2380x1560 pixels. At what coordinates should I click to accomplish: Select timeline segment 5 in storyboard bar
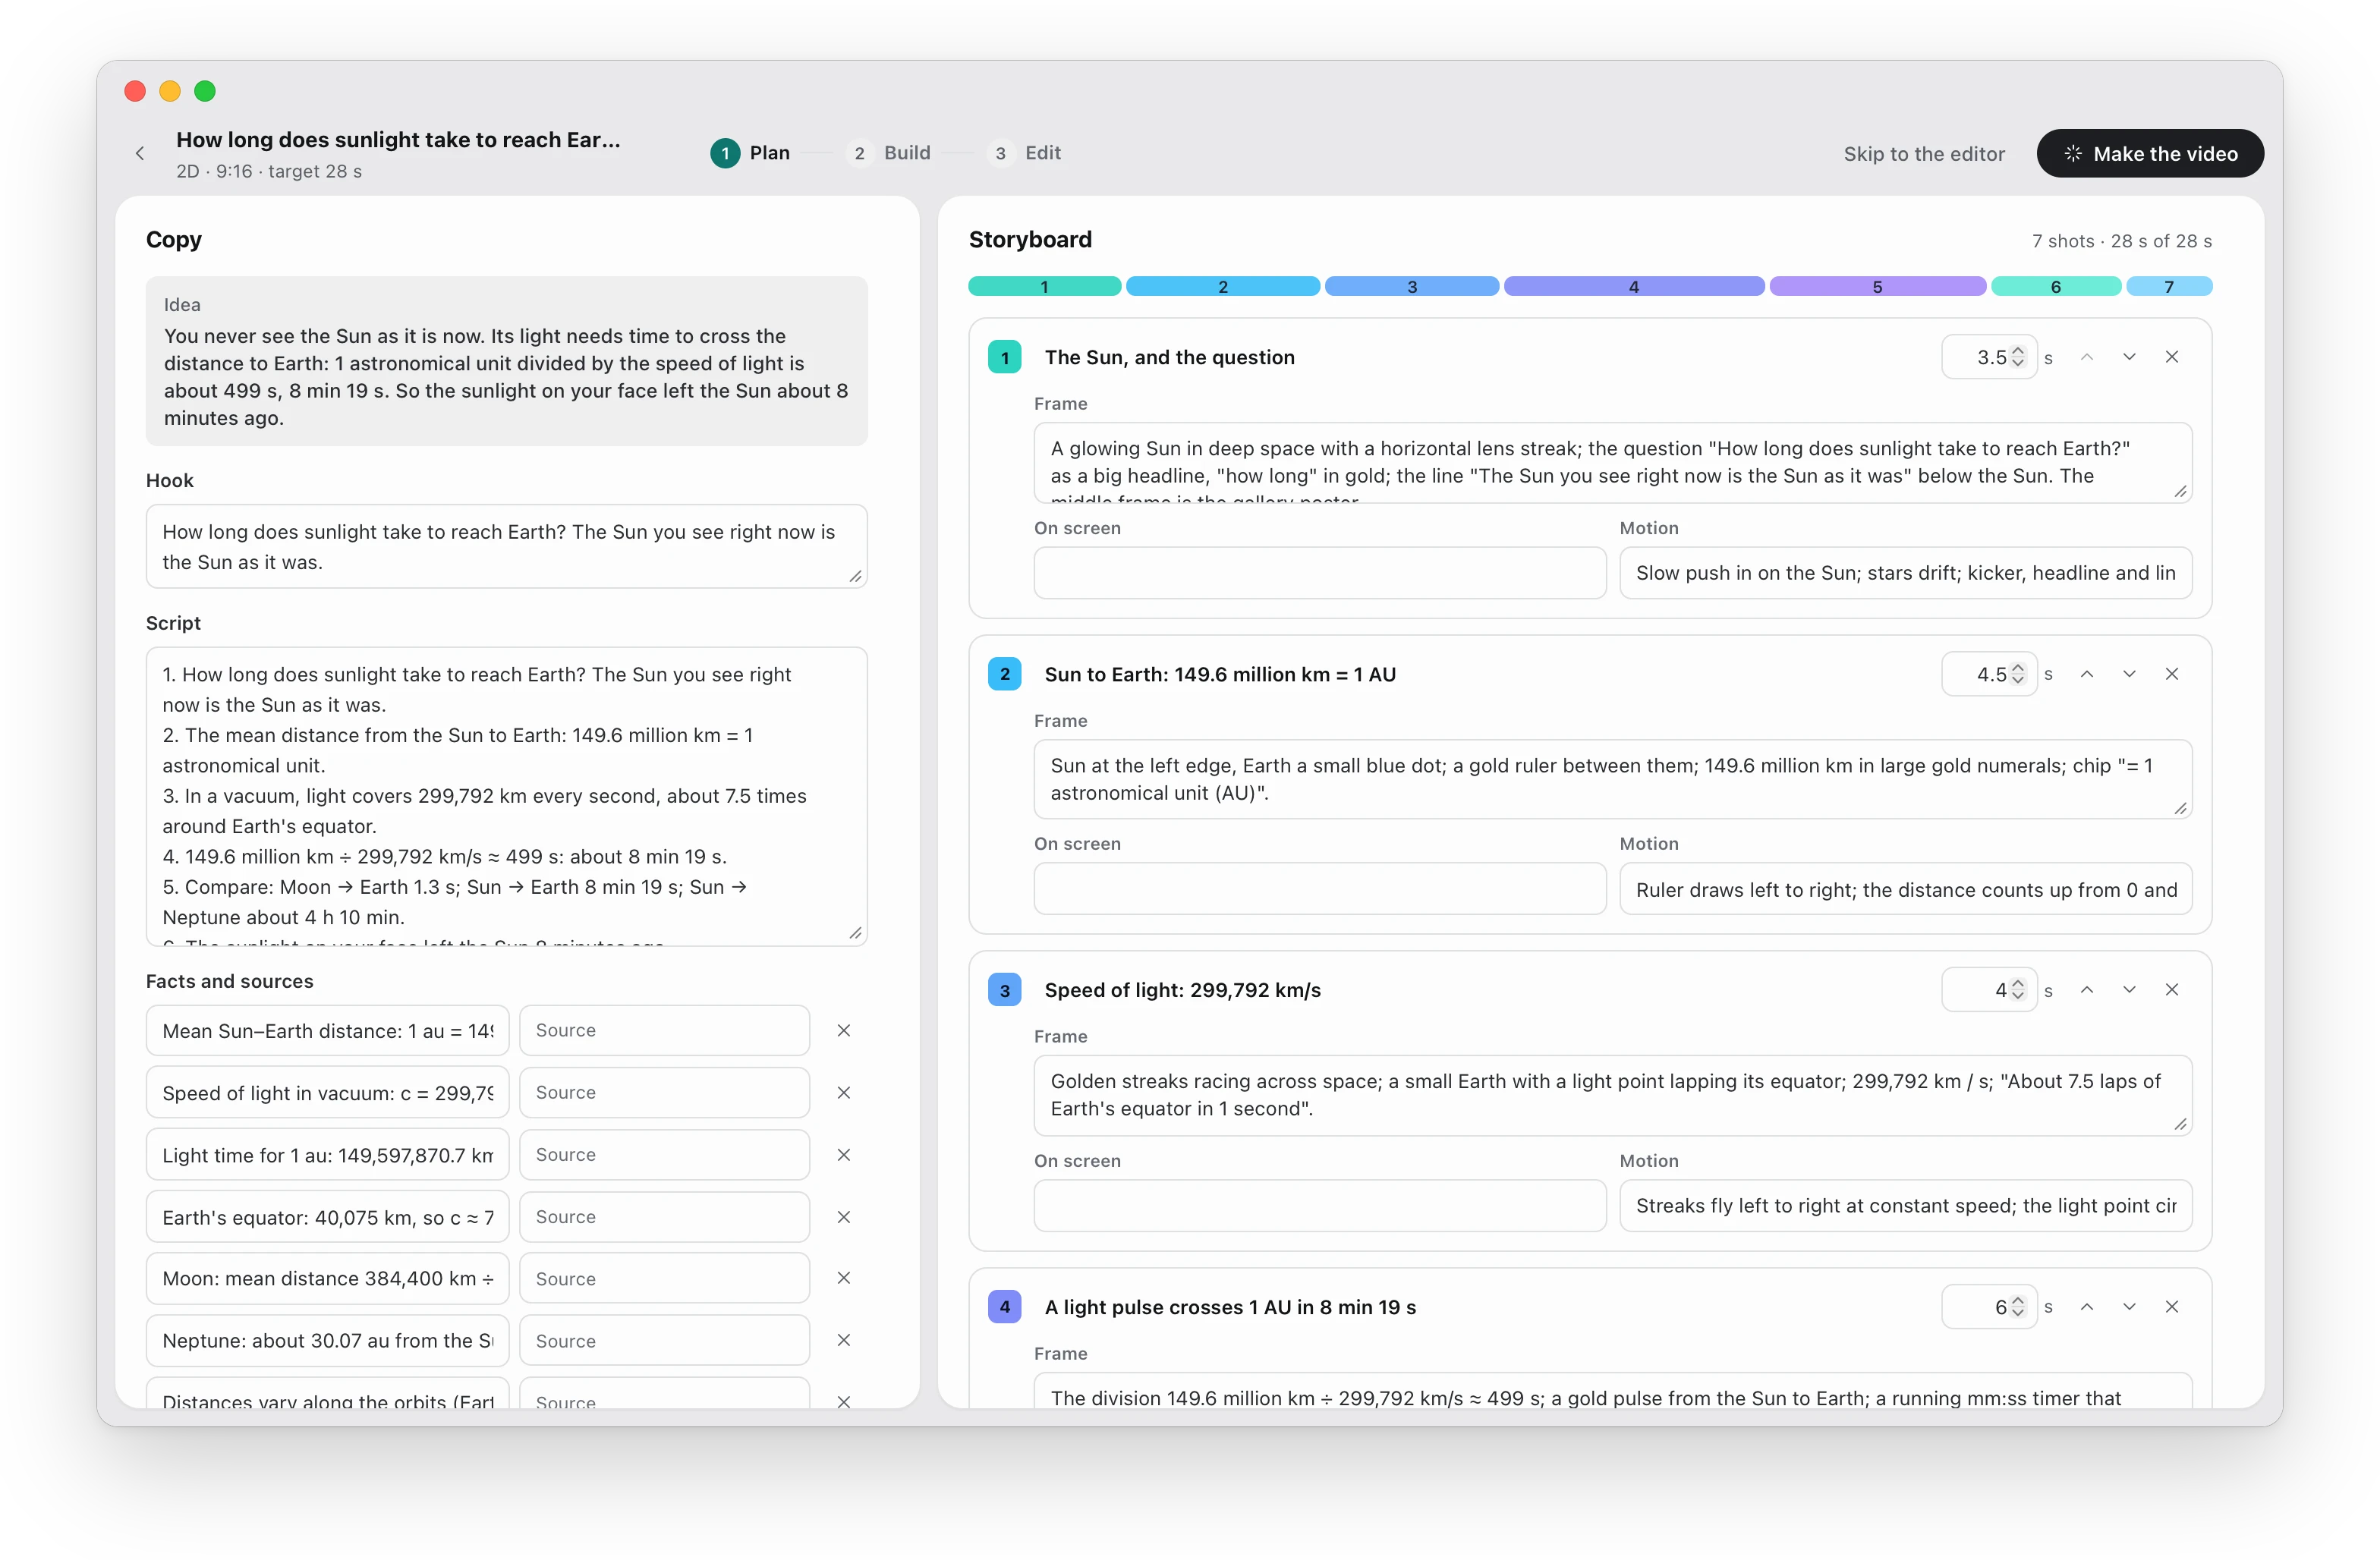[x=1877, y=287]
